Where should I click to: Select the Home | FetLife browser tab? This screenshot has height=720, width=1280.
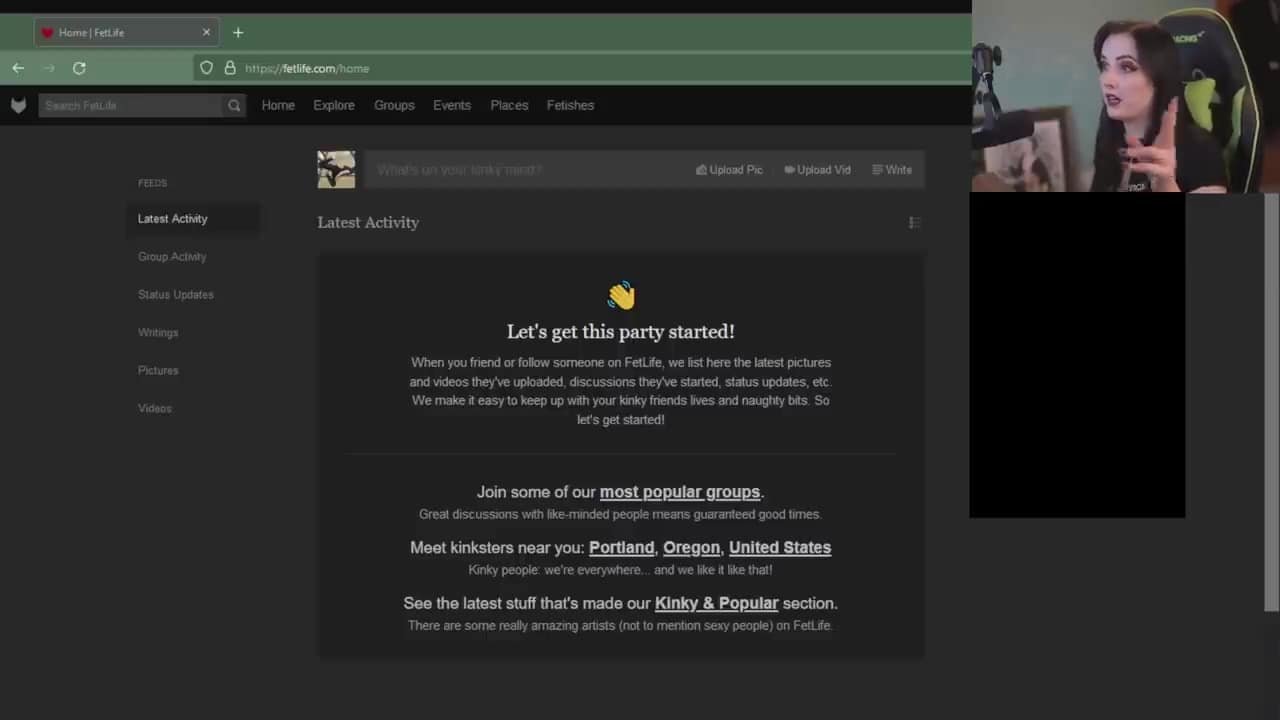[125, 32]
